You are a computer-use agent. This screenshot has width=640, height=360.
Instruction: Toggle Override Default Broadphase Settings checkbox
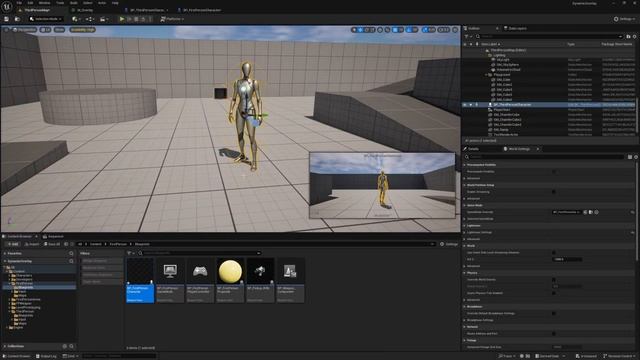(x=554, y=313)
